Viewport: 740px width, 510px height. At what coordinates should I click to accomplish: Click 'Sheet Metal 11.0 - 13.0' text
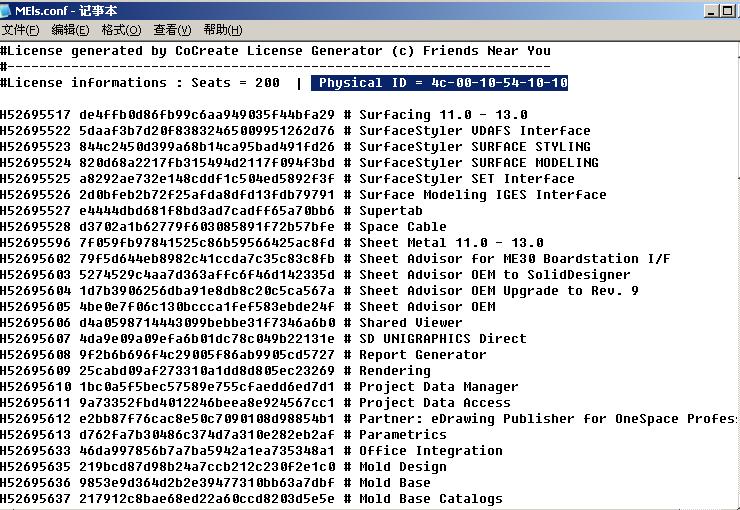451,243
